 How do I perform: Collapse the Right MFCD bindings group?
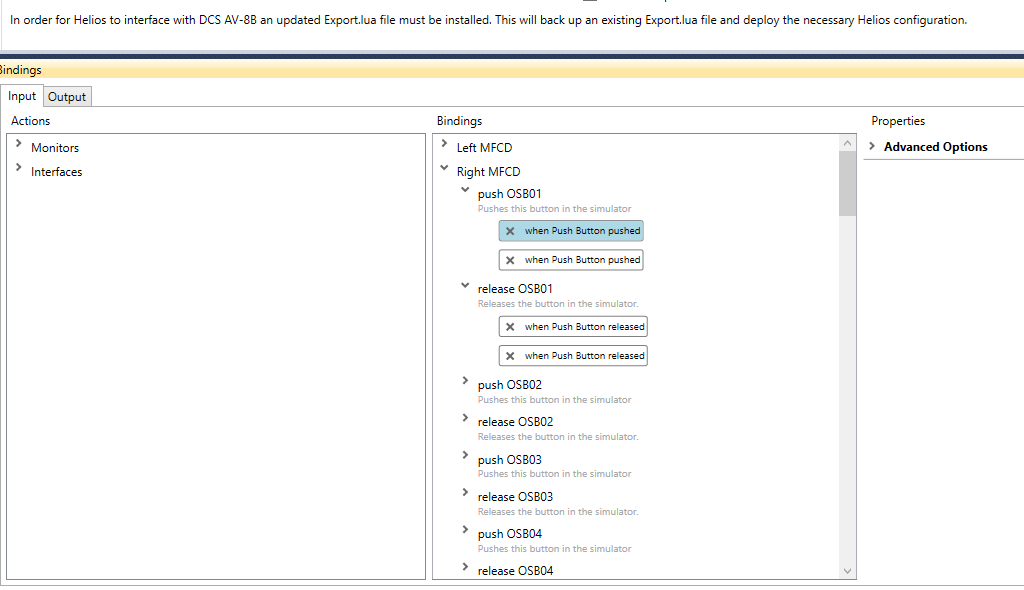444,168
